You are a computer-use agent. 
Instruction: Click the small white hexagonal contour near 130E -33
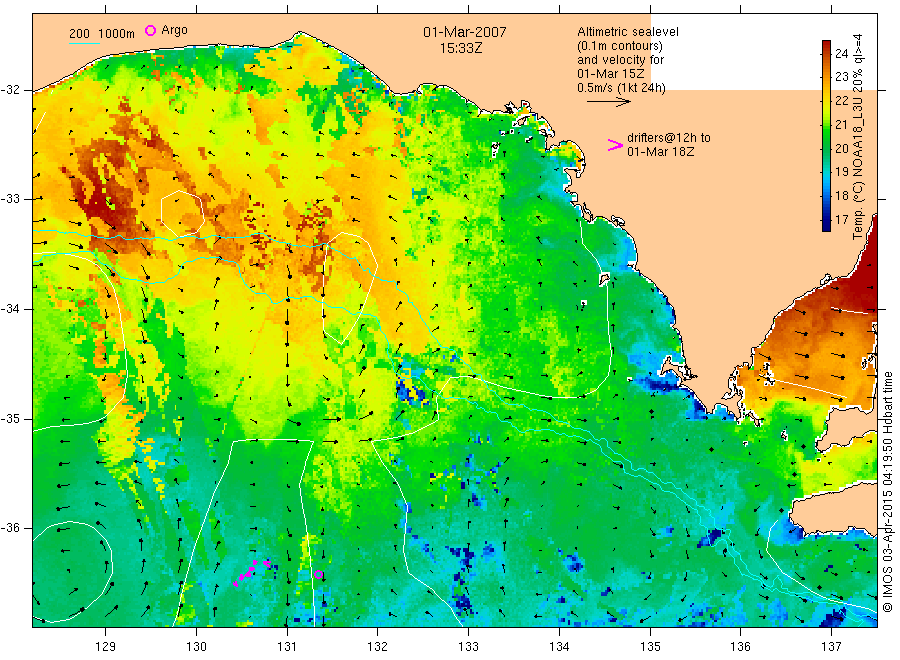(183, 212)
